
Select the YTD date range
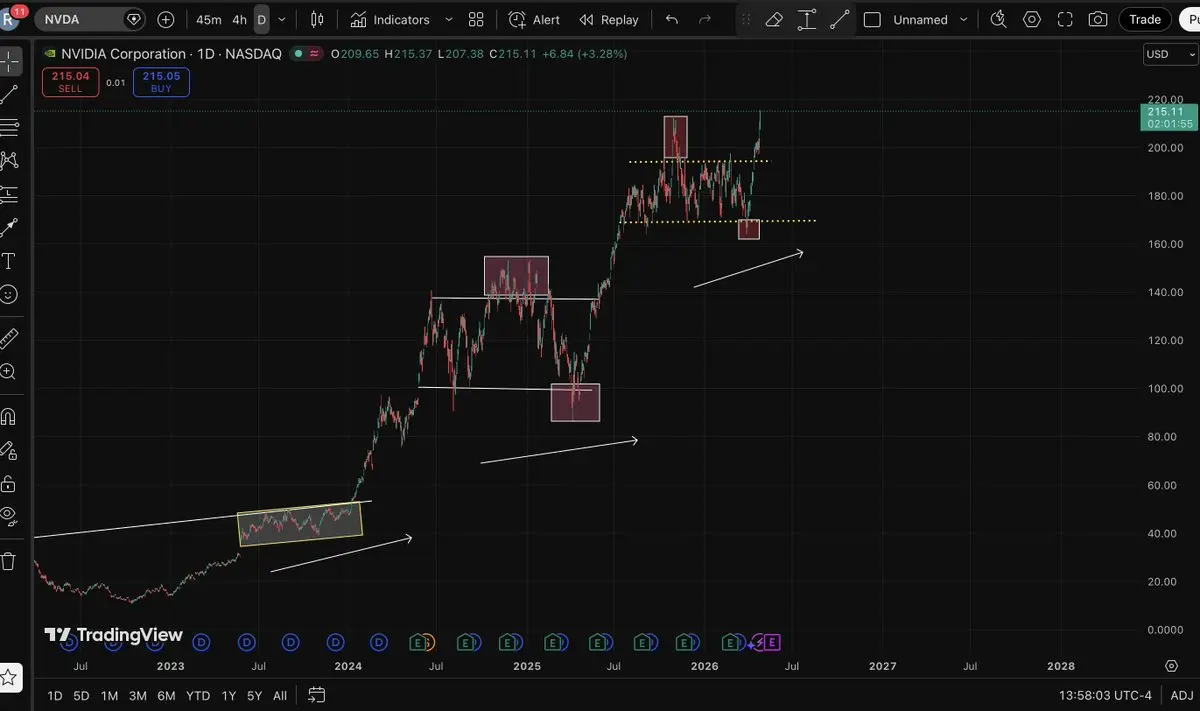[198, 695]
